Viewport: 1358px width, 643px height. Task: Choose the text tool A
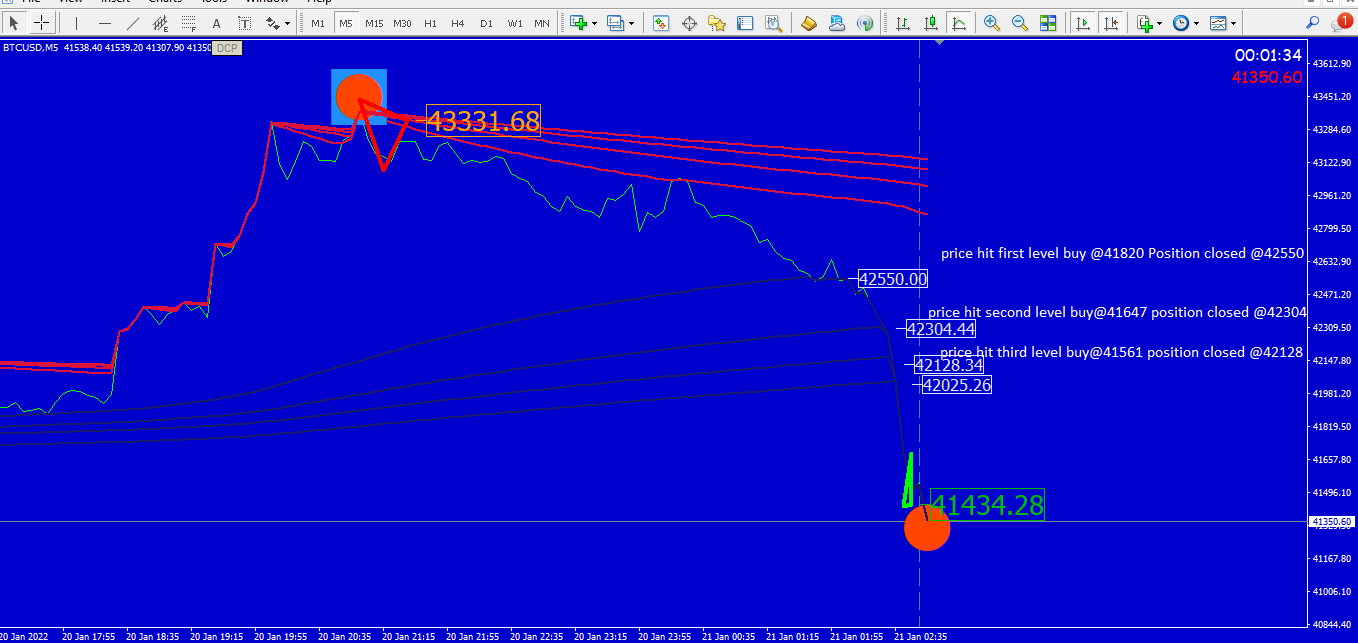tap(217, 22)
